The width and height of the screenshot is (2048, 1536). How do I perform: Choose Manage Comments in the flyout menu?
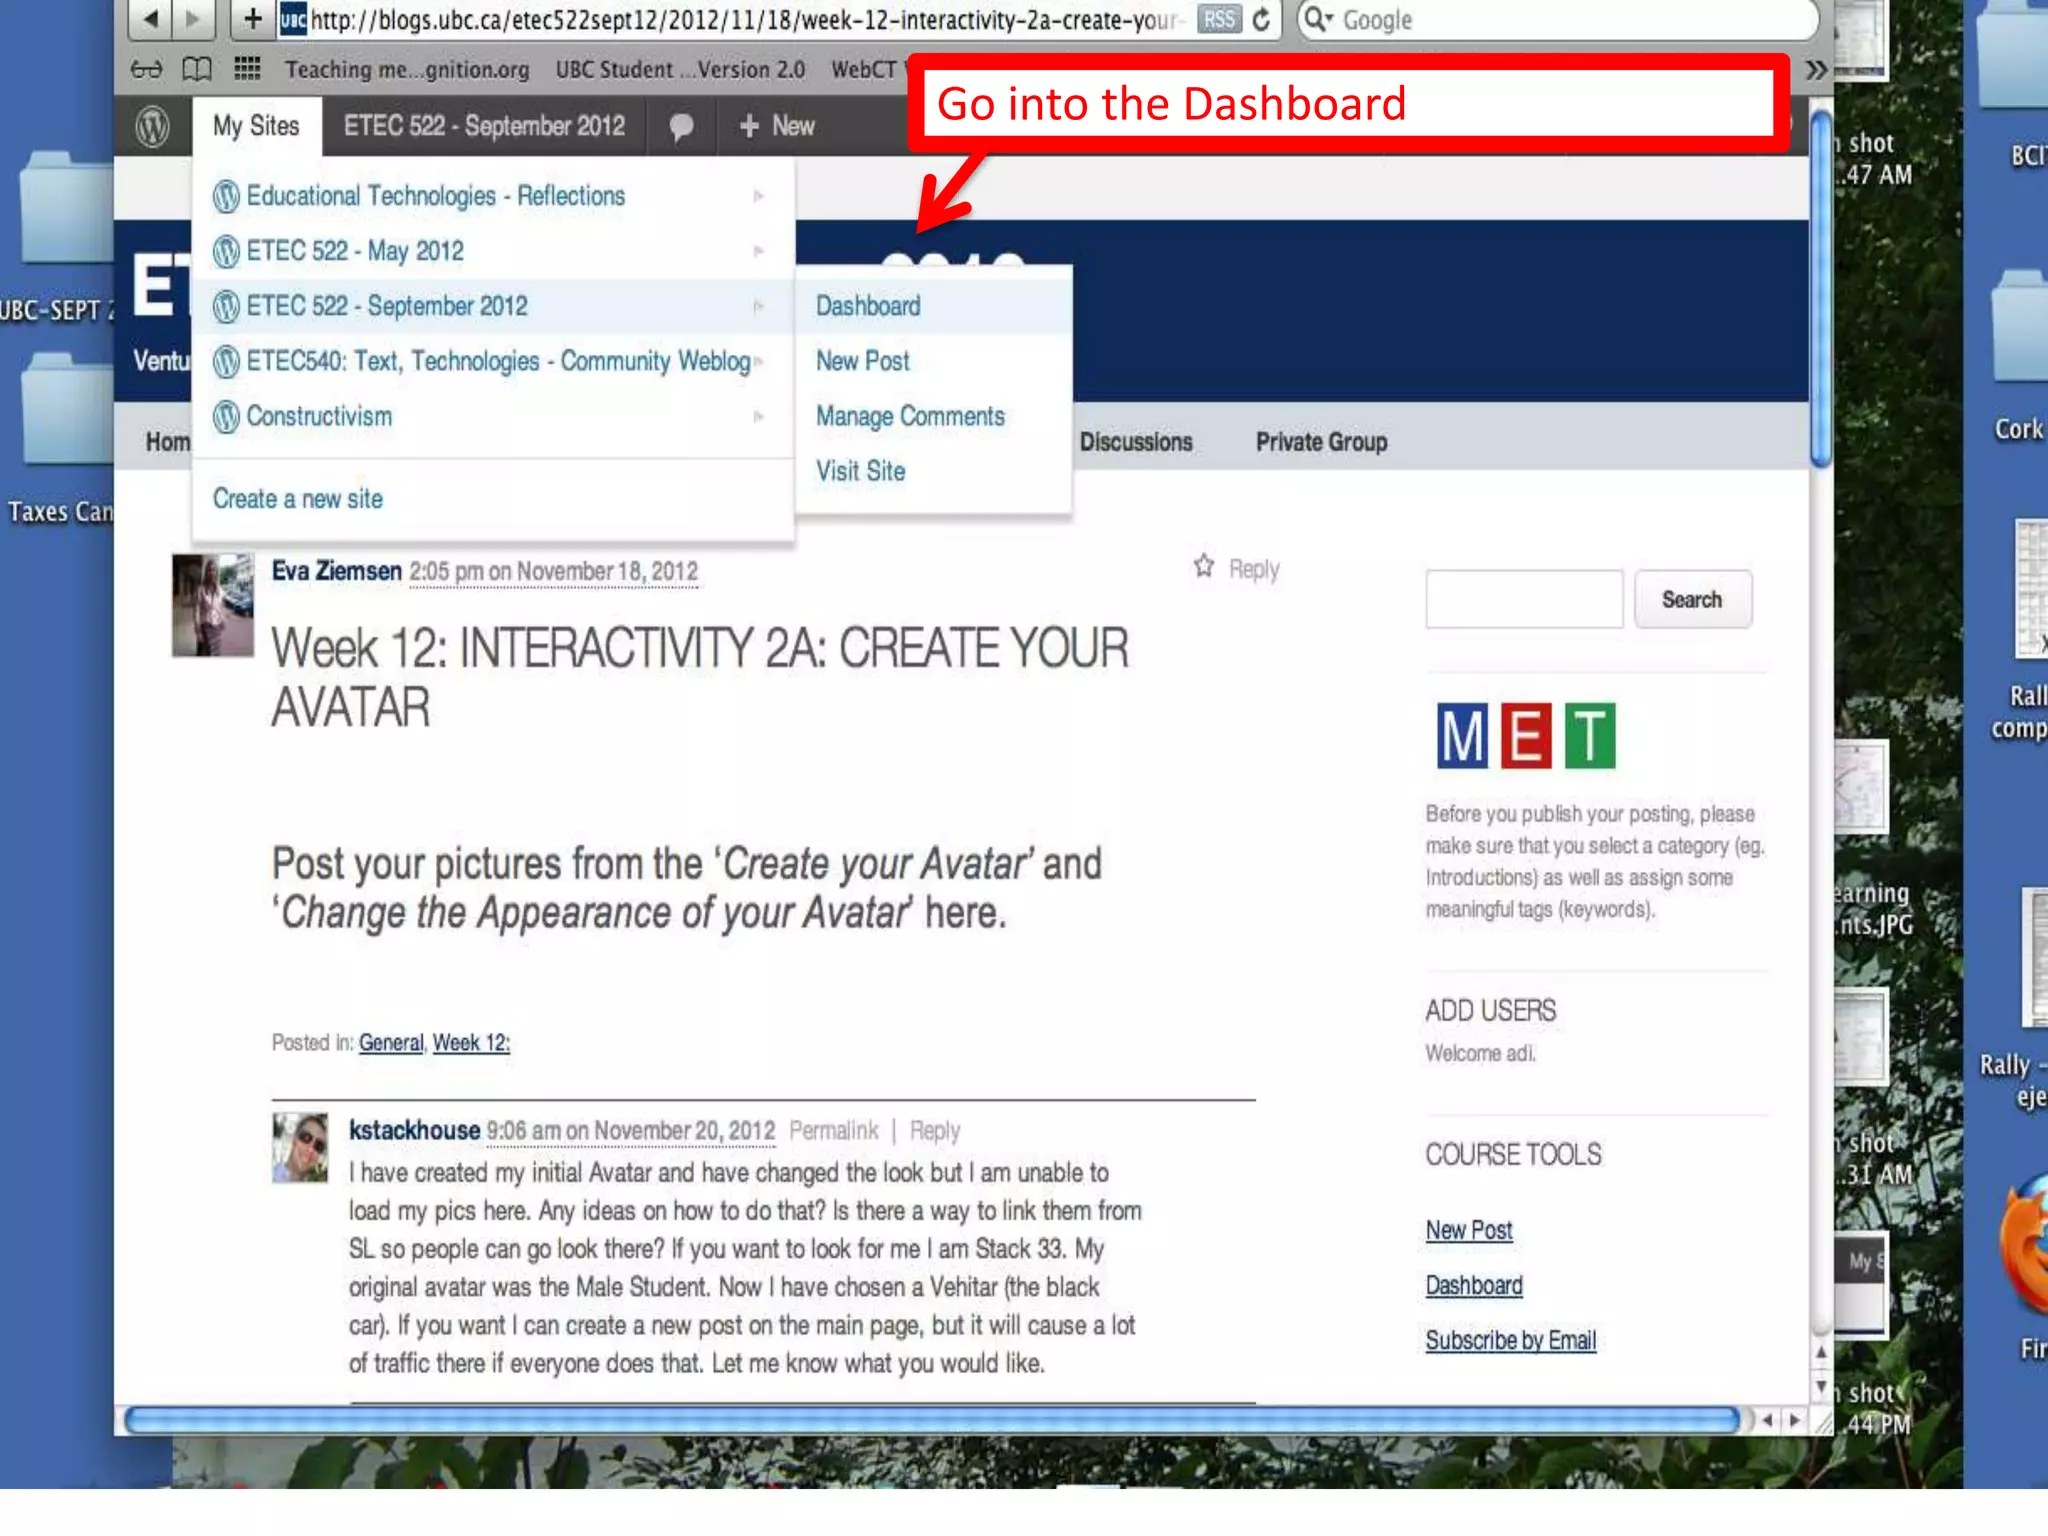point(910,416)
